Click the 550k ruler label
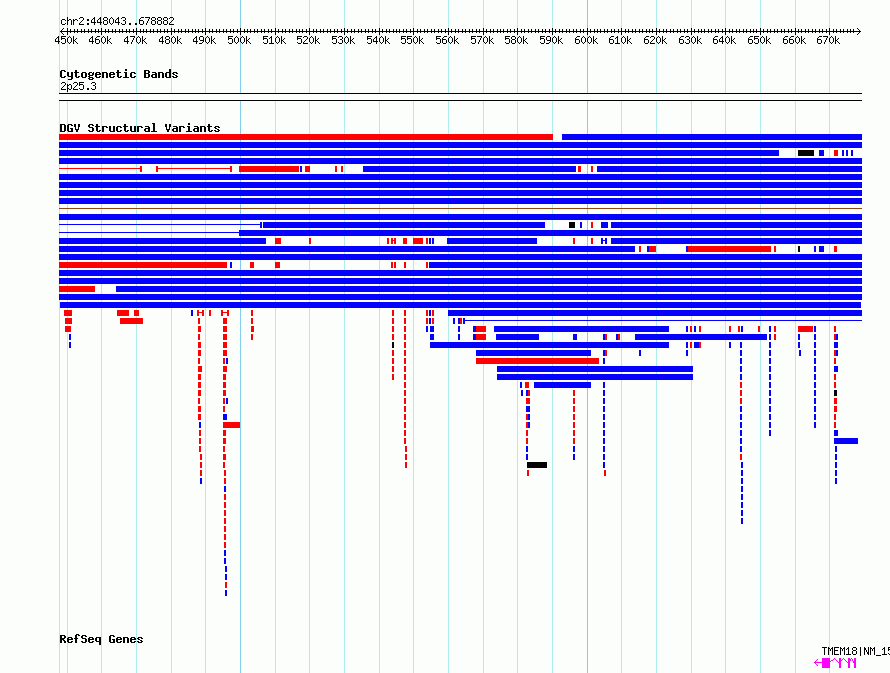 pos(412,40)
